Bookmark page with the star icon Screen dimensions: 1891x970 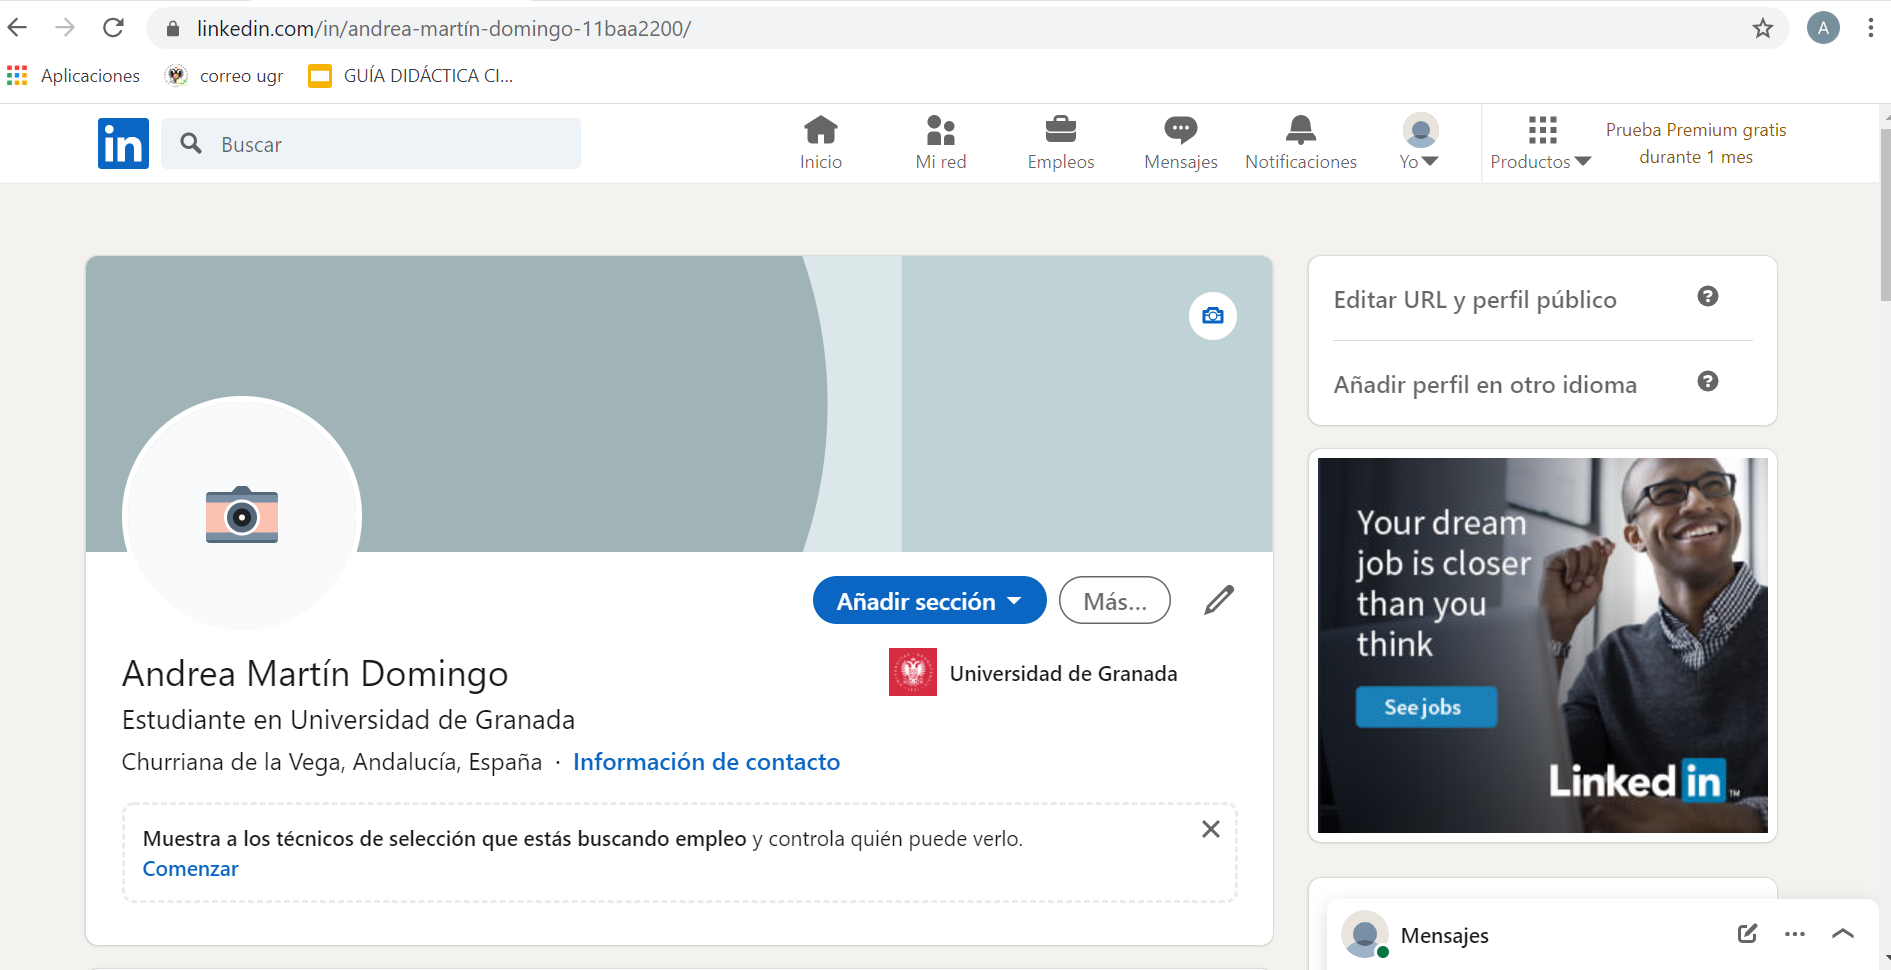tap(1762, 28)
